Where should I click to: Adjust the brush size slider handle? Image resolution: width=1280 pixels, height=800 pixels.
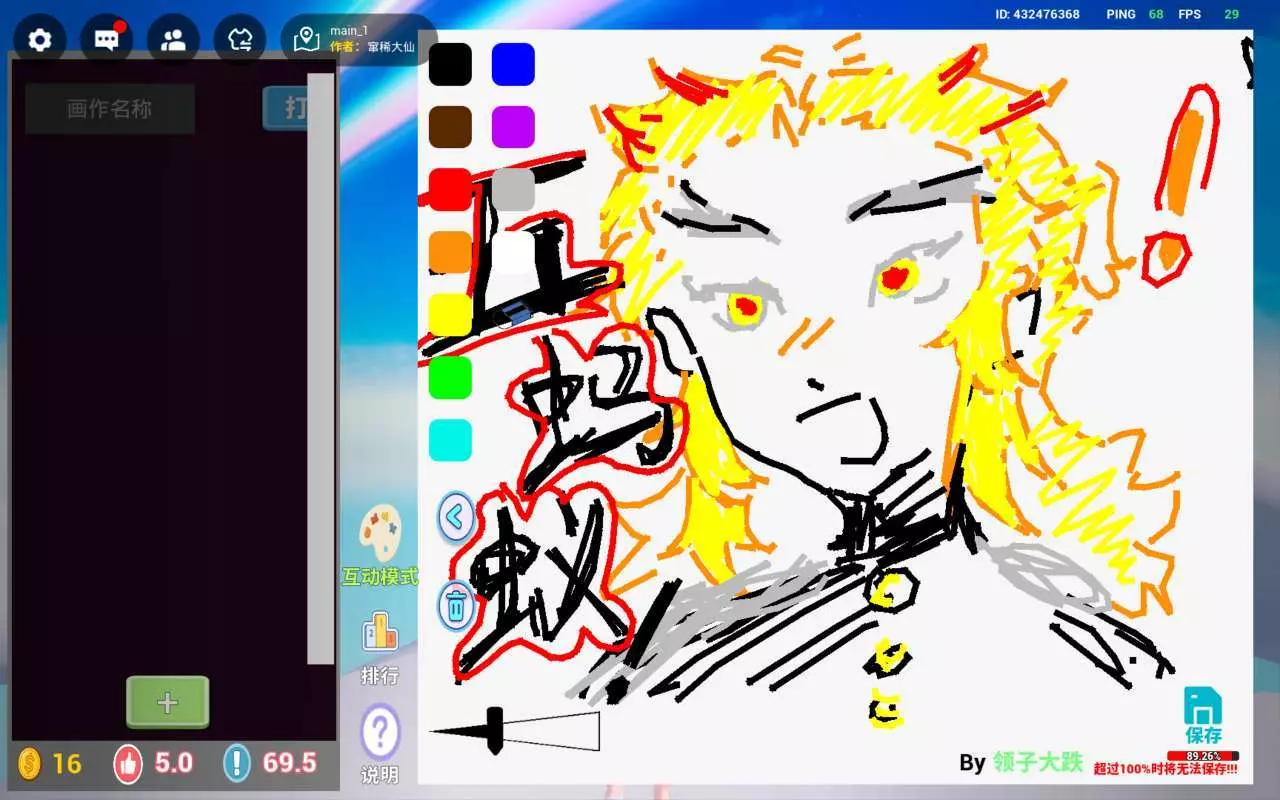[494, 731]
